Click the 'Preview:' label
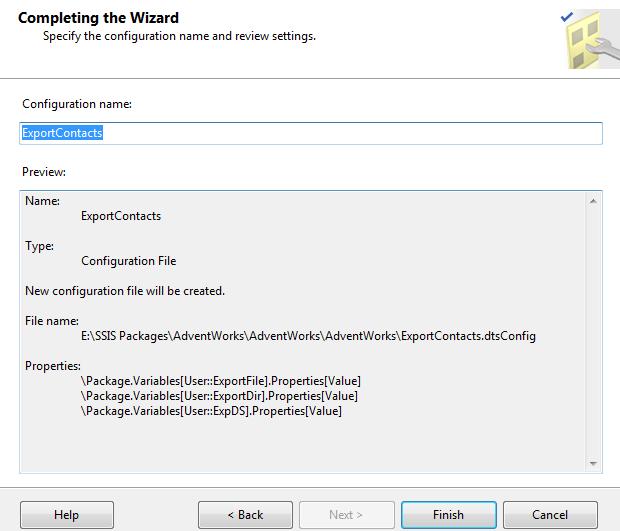This screenshot has width=620, height=531. point(44,171)
